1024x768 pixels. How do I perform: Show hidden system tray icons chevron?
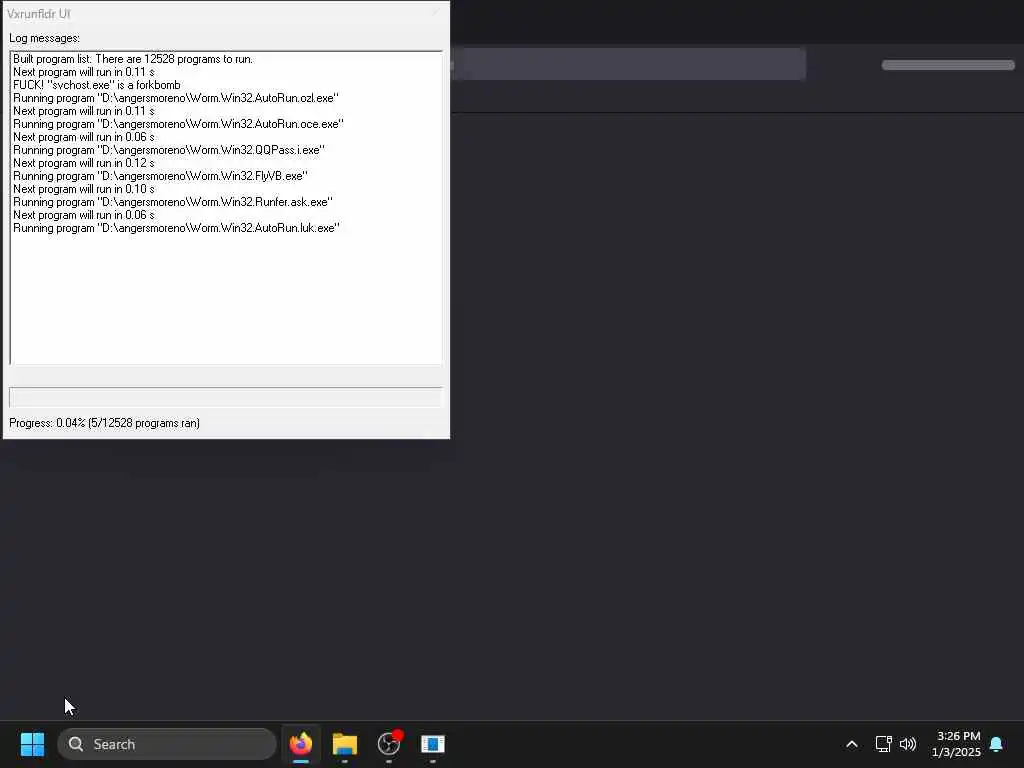coord(852,744)
